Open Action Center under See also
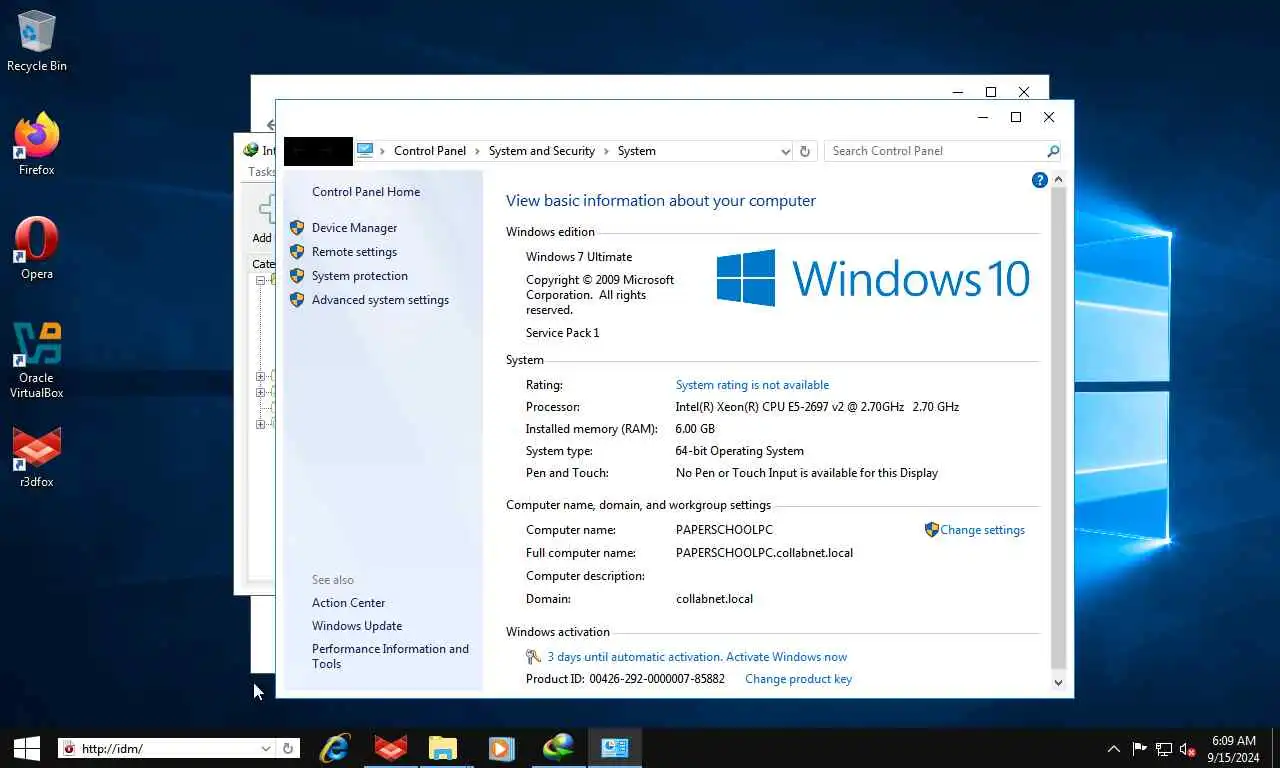This screenshot has height=768, width=1280. [348, 603]
